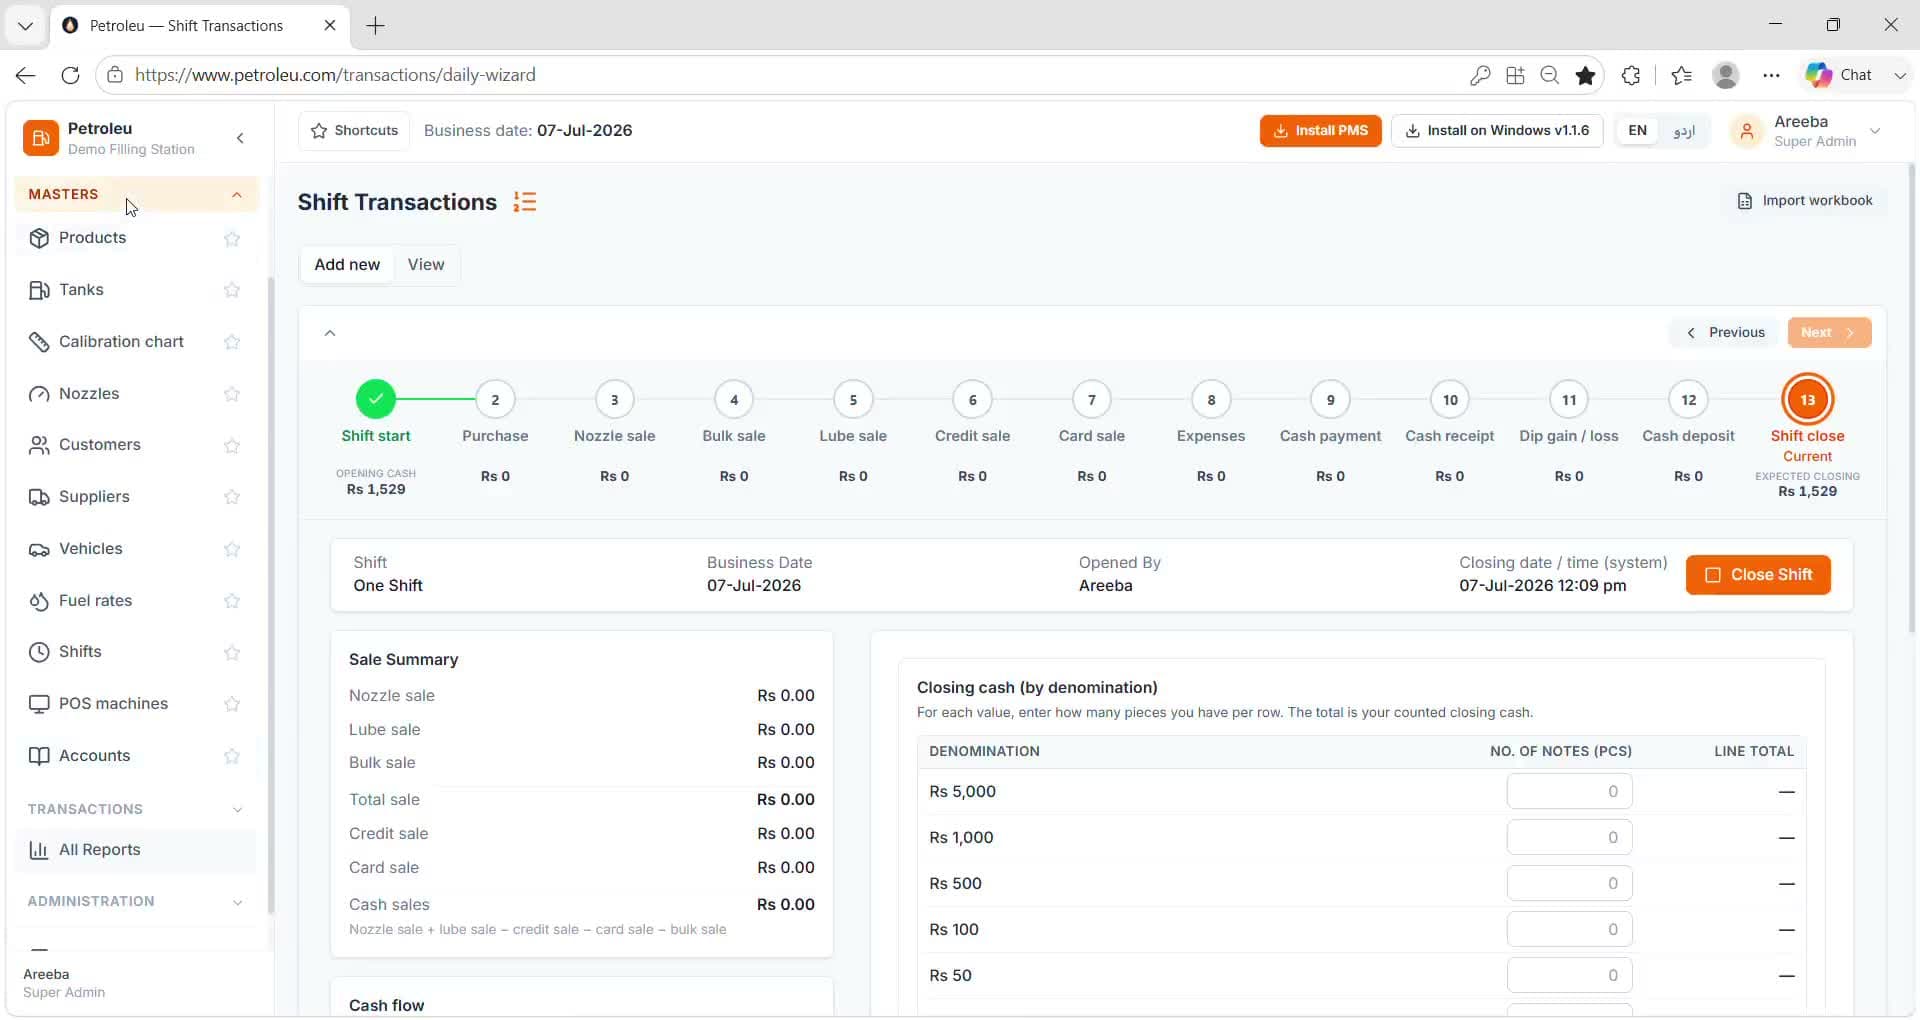Go to step 12 Cash deposit

(1688, 400)
